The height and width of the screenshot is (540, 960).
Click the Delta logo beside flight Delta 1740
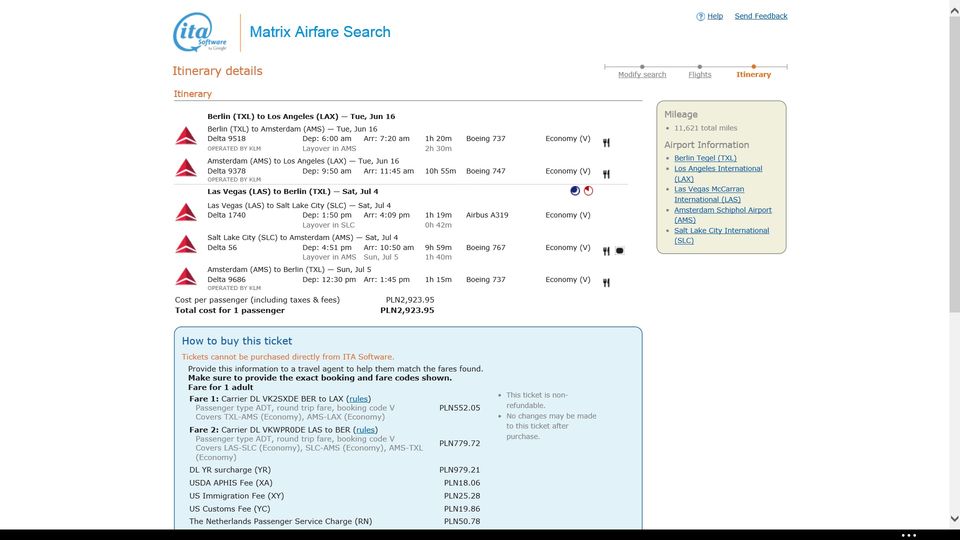186,212
